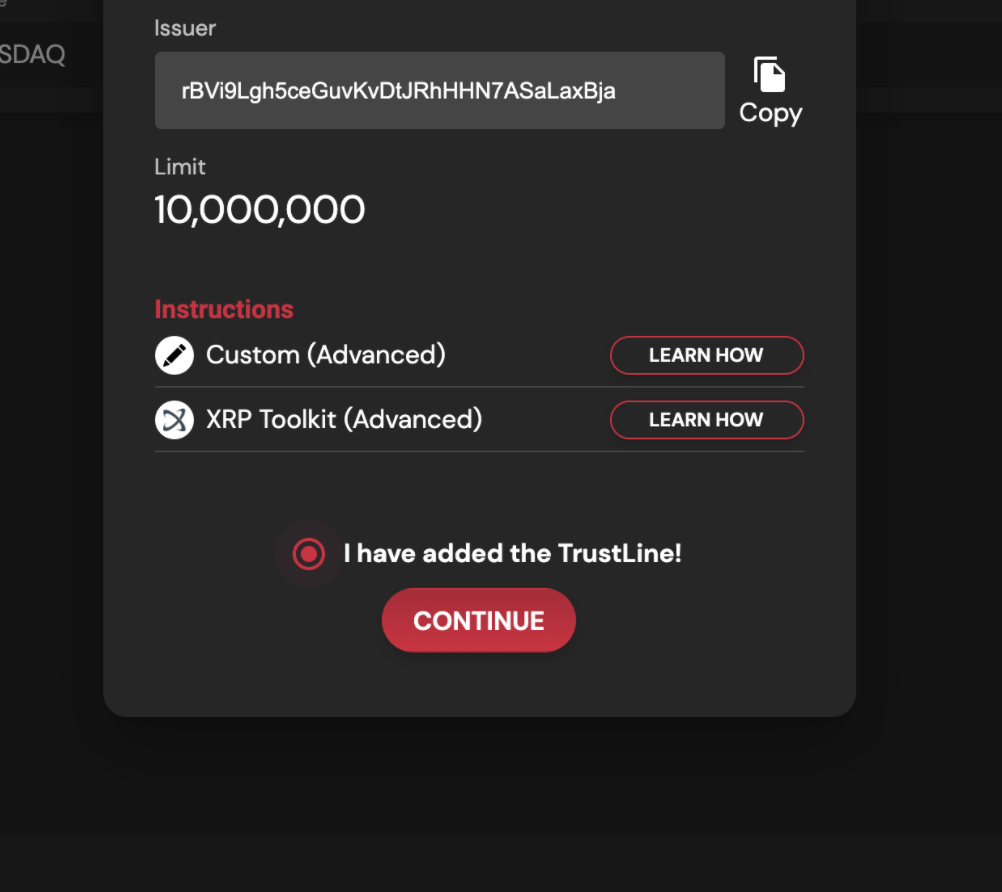Click the Limit label
The height and width of the screenshot is (892, 1002).
[180, 167]
